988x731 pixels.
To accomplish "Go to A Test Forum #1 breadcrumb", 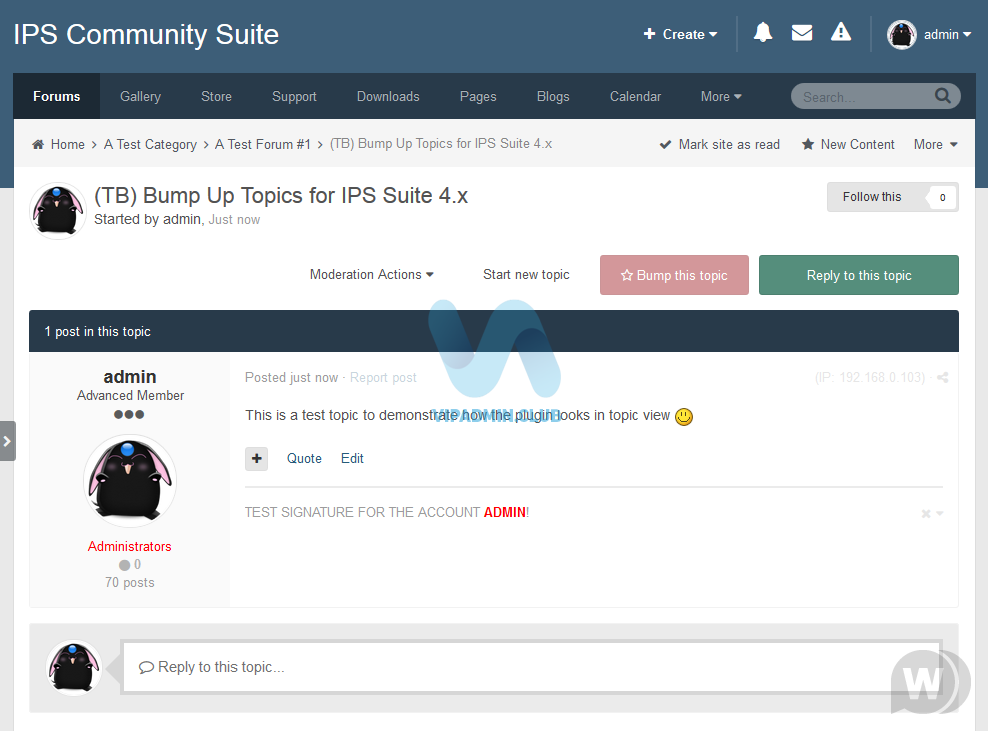I will click(263, 144).
